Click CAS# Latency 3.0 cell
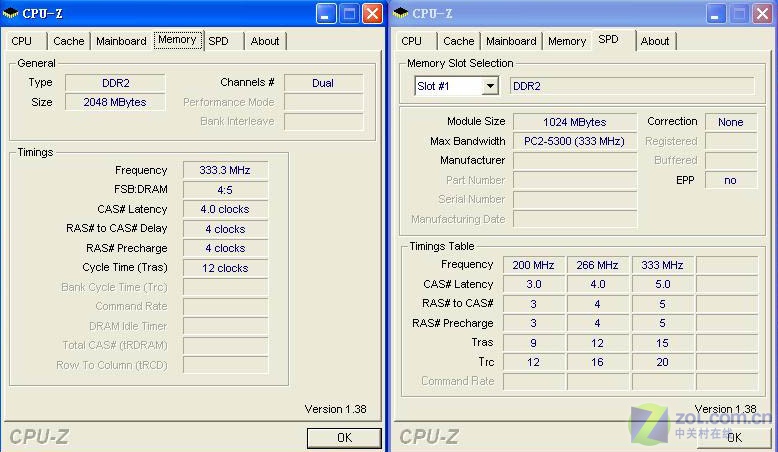778x452 pixels. coord(533,284)
